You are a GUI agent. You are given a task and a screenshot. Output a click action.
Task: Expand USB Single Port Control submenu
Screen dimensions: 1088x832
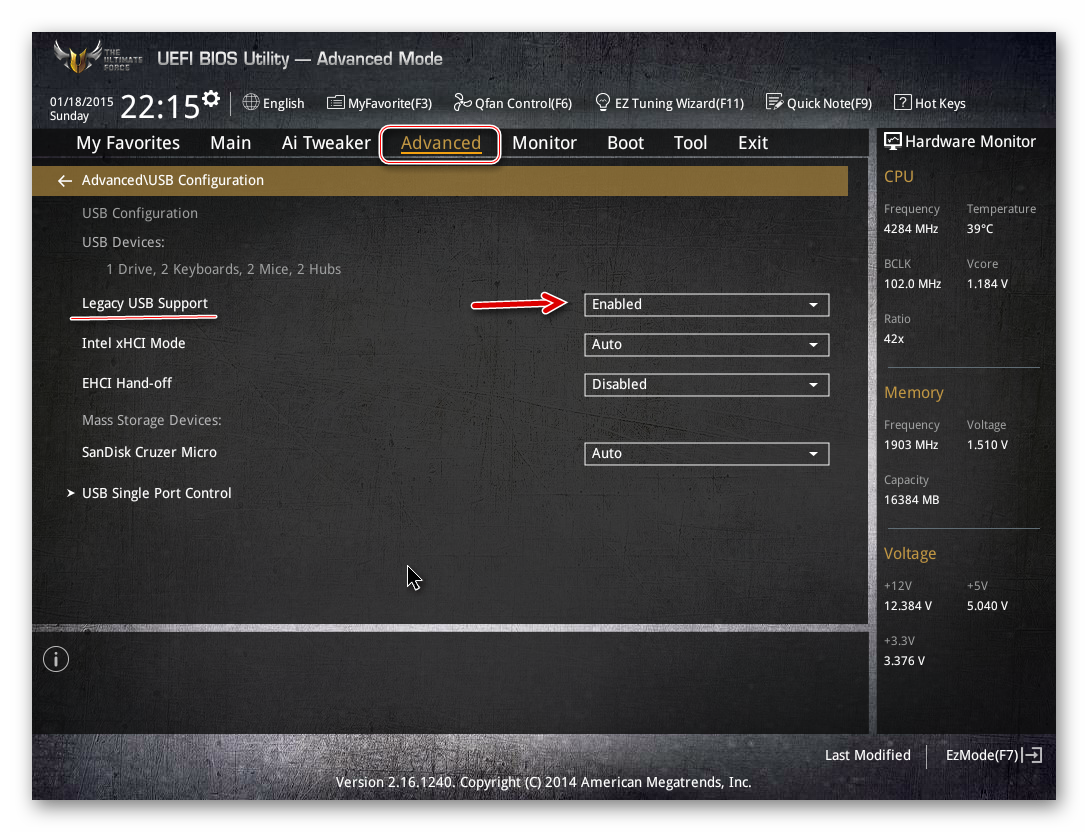156,493
